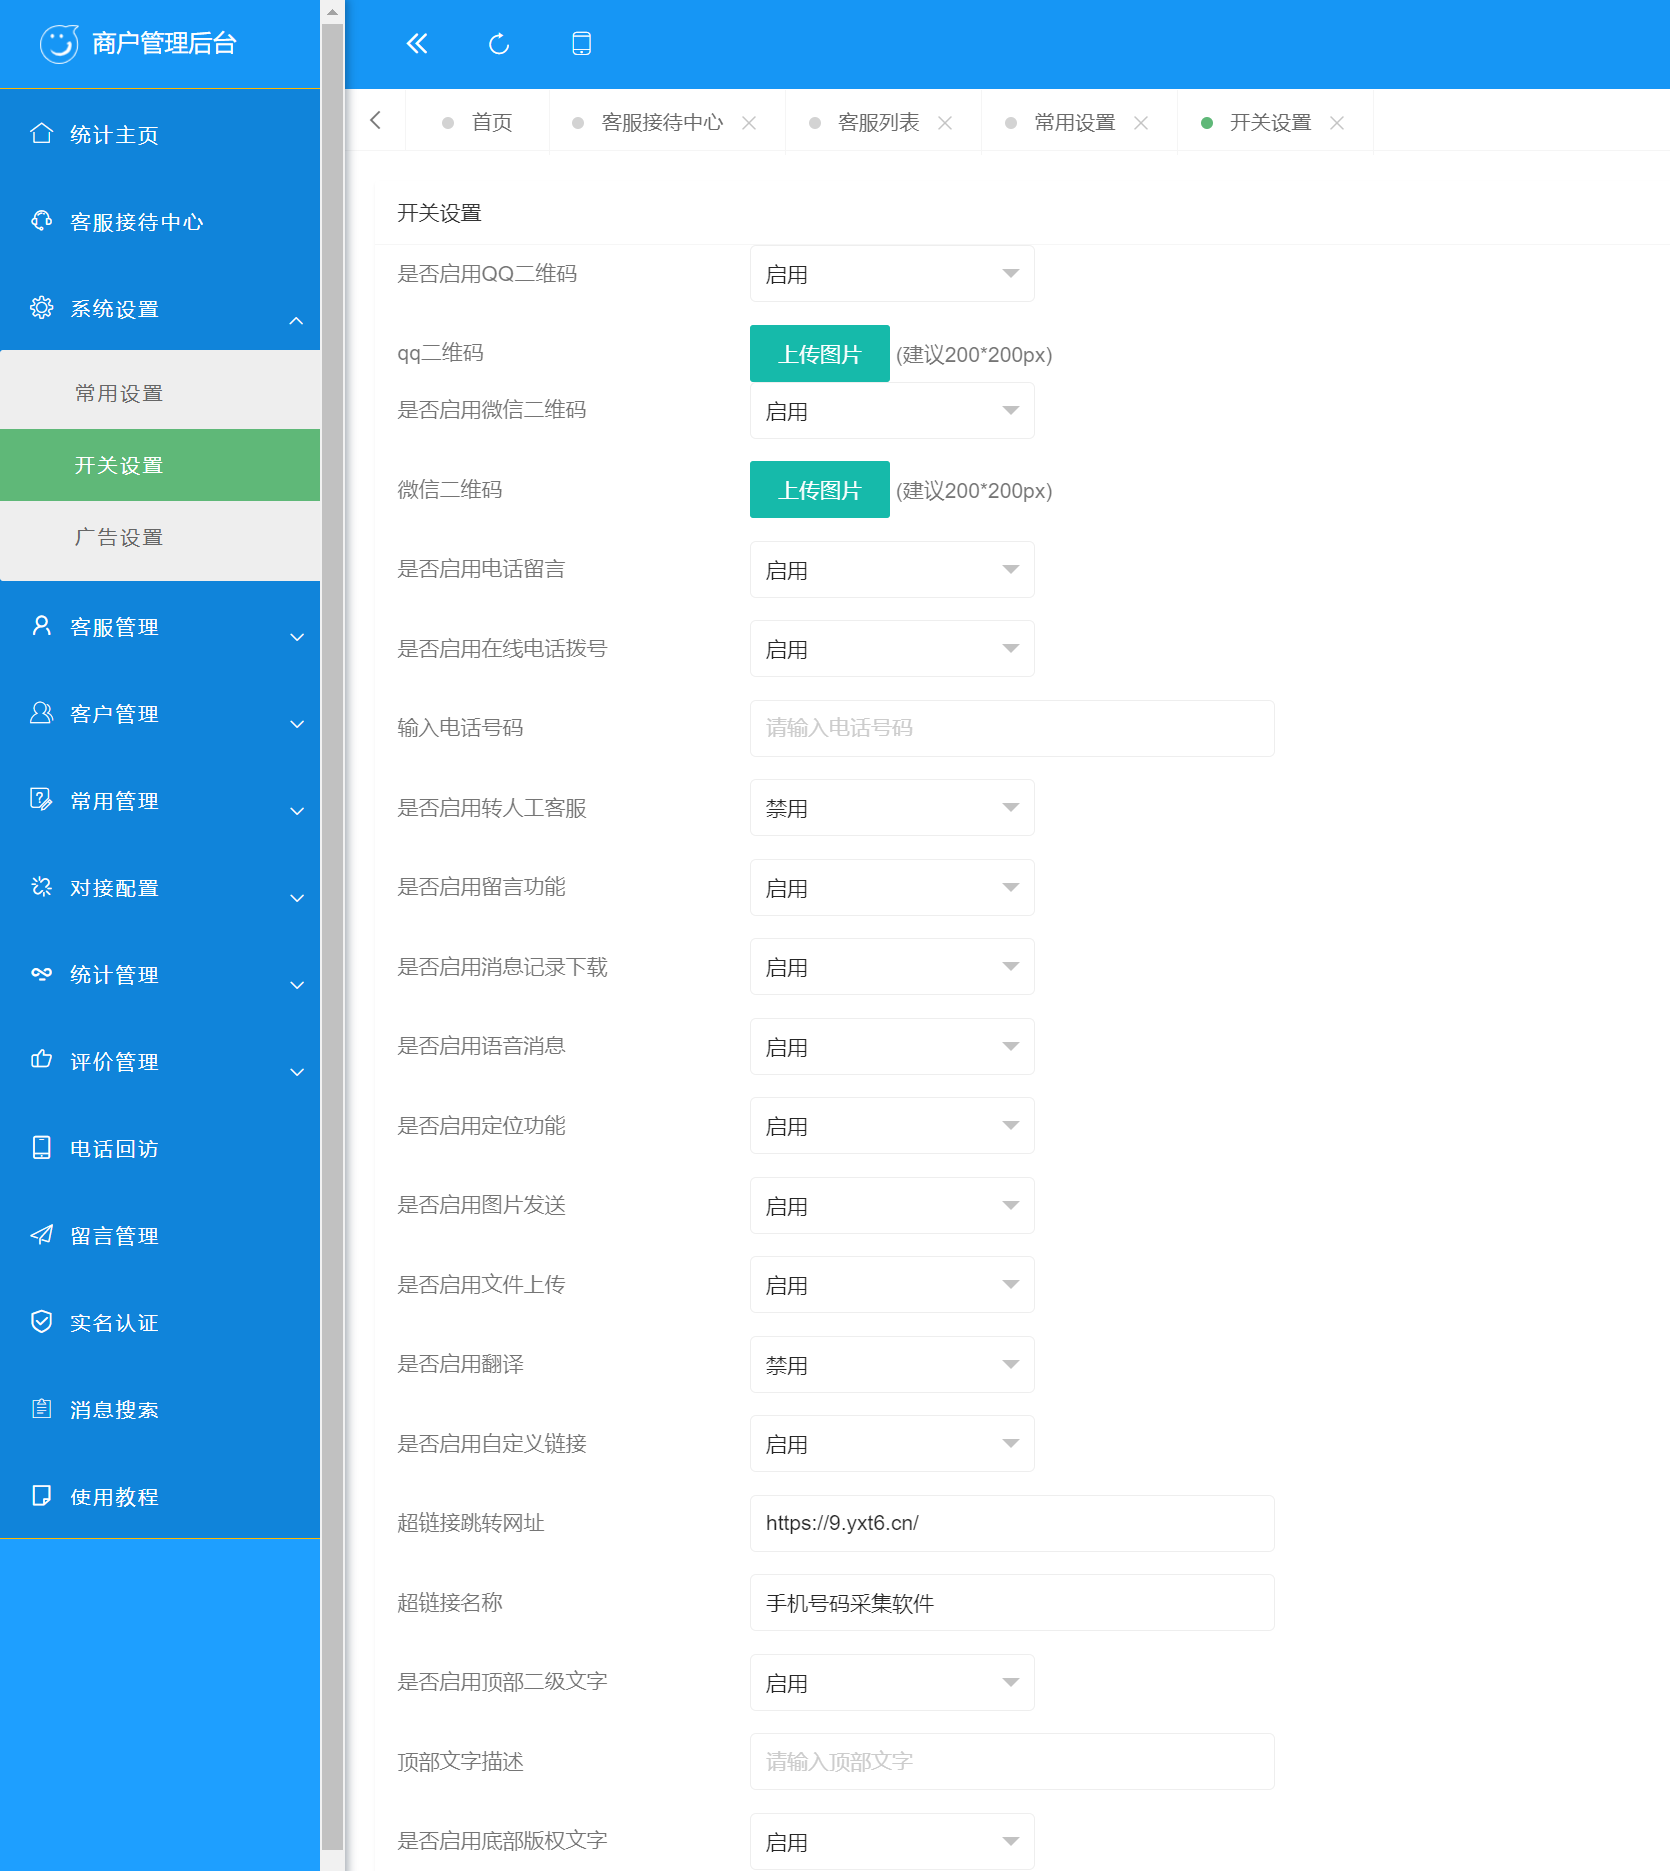Click the document icon beside 使用教程
1670x1871 pixels.
click(41, 1495)
